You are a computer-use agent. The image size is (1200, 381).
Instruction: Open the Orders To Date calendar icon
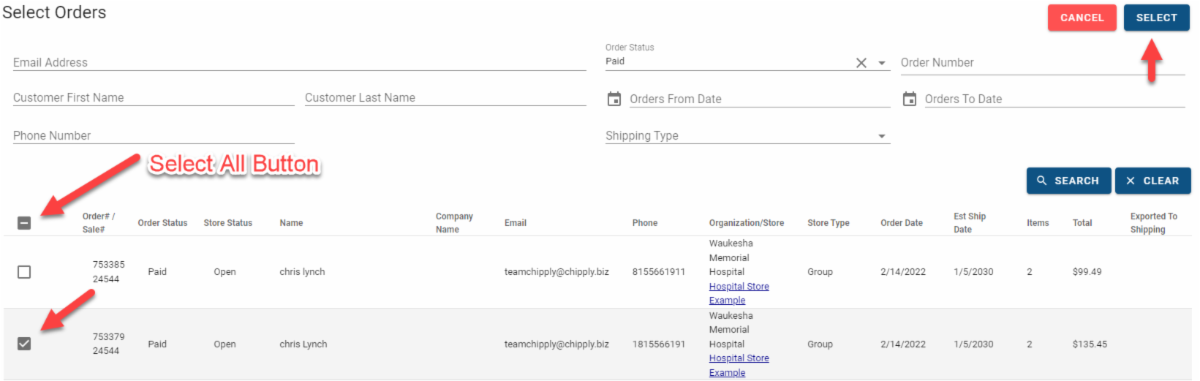pyautogui.click(x=910, y=99)
